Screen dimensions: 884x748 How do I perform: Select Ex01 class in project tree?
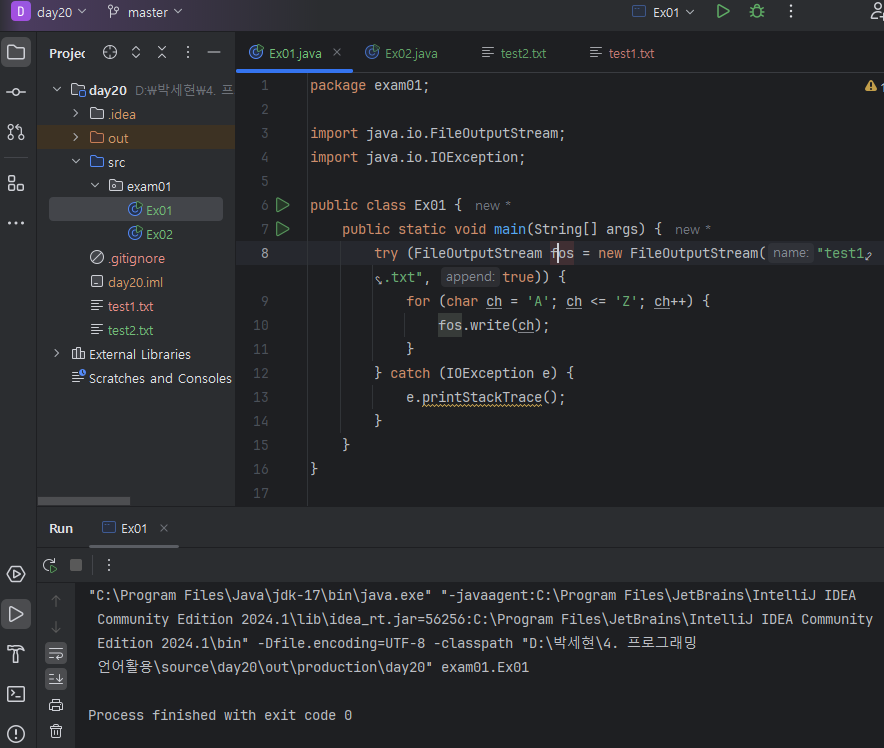point(136,210)
